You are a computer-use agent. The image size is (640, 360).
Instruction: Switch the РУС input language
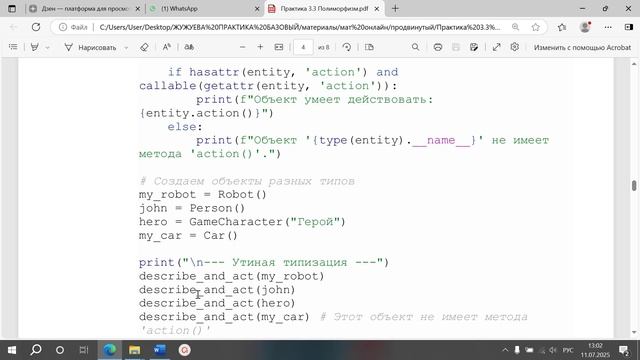tap(568, 350)
